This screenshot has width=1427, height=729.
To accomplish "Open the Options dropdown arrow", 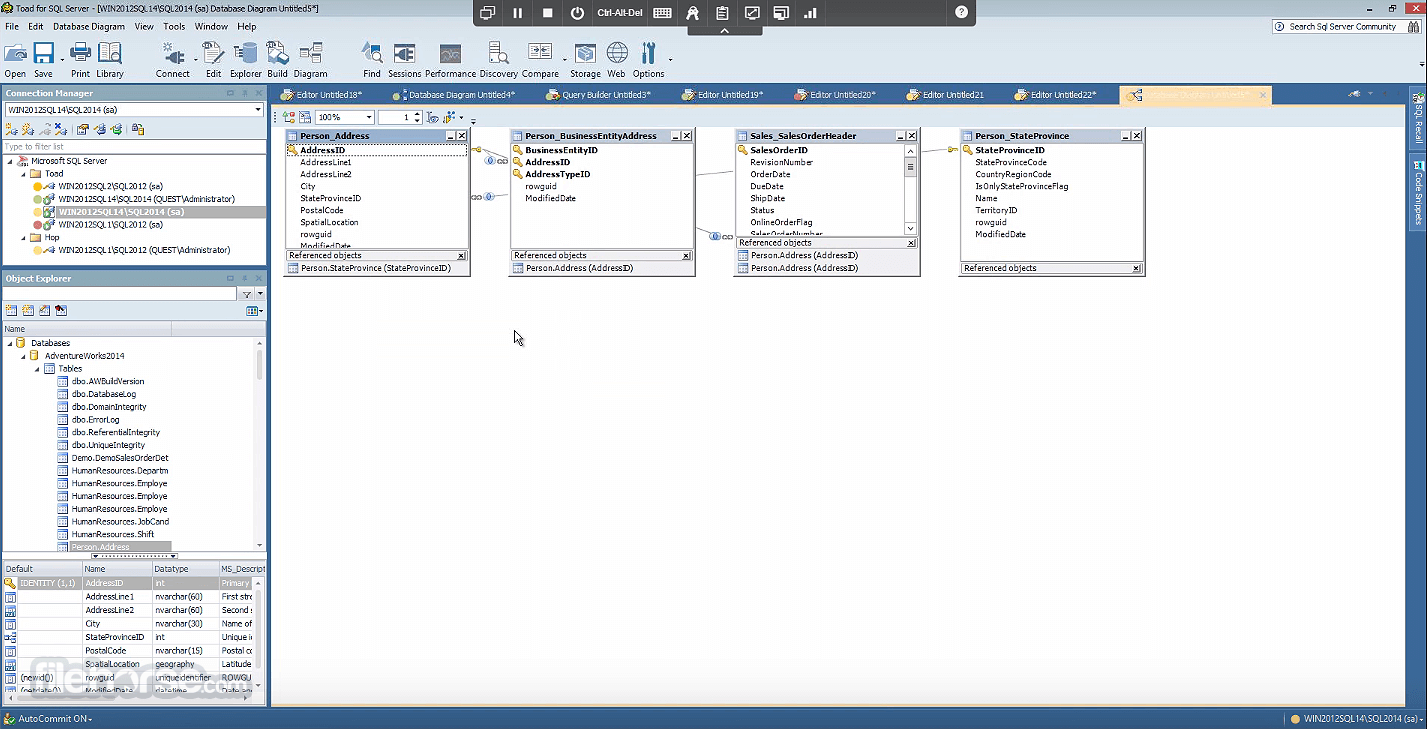I will (670, 59).
